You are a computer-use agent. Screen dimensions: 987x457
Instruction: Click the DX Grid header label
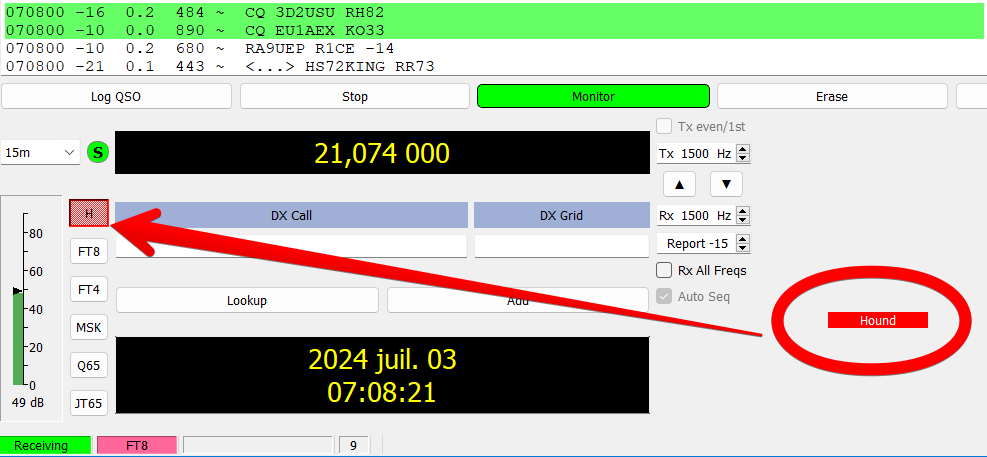[x=561, y=215]
